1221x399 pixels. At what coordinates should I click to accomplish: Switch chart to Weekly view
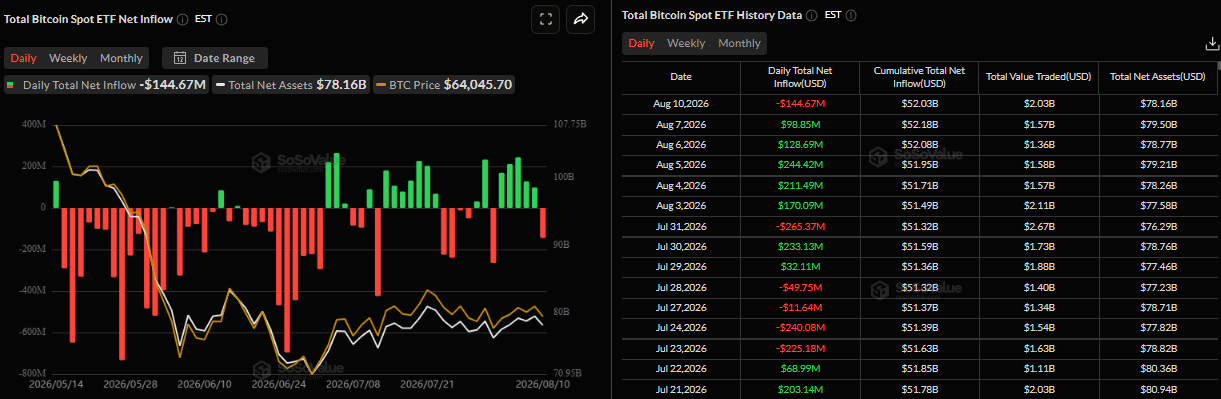click(68, 58)
